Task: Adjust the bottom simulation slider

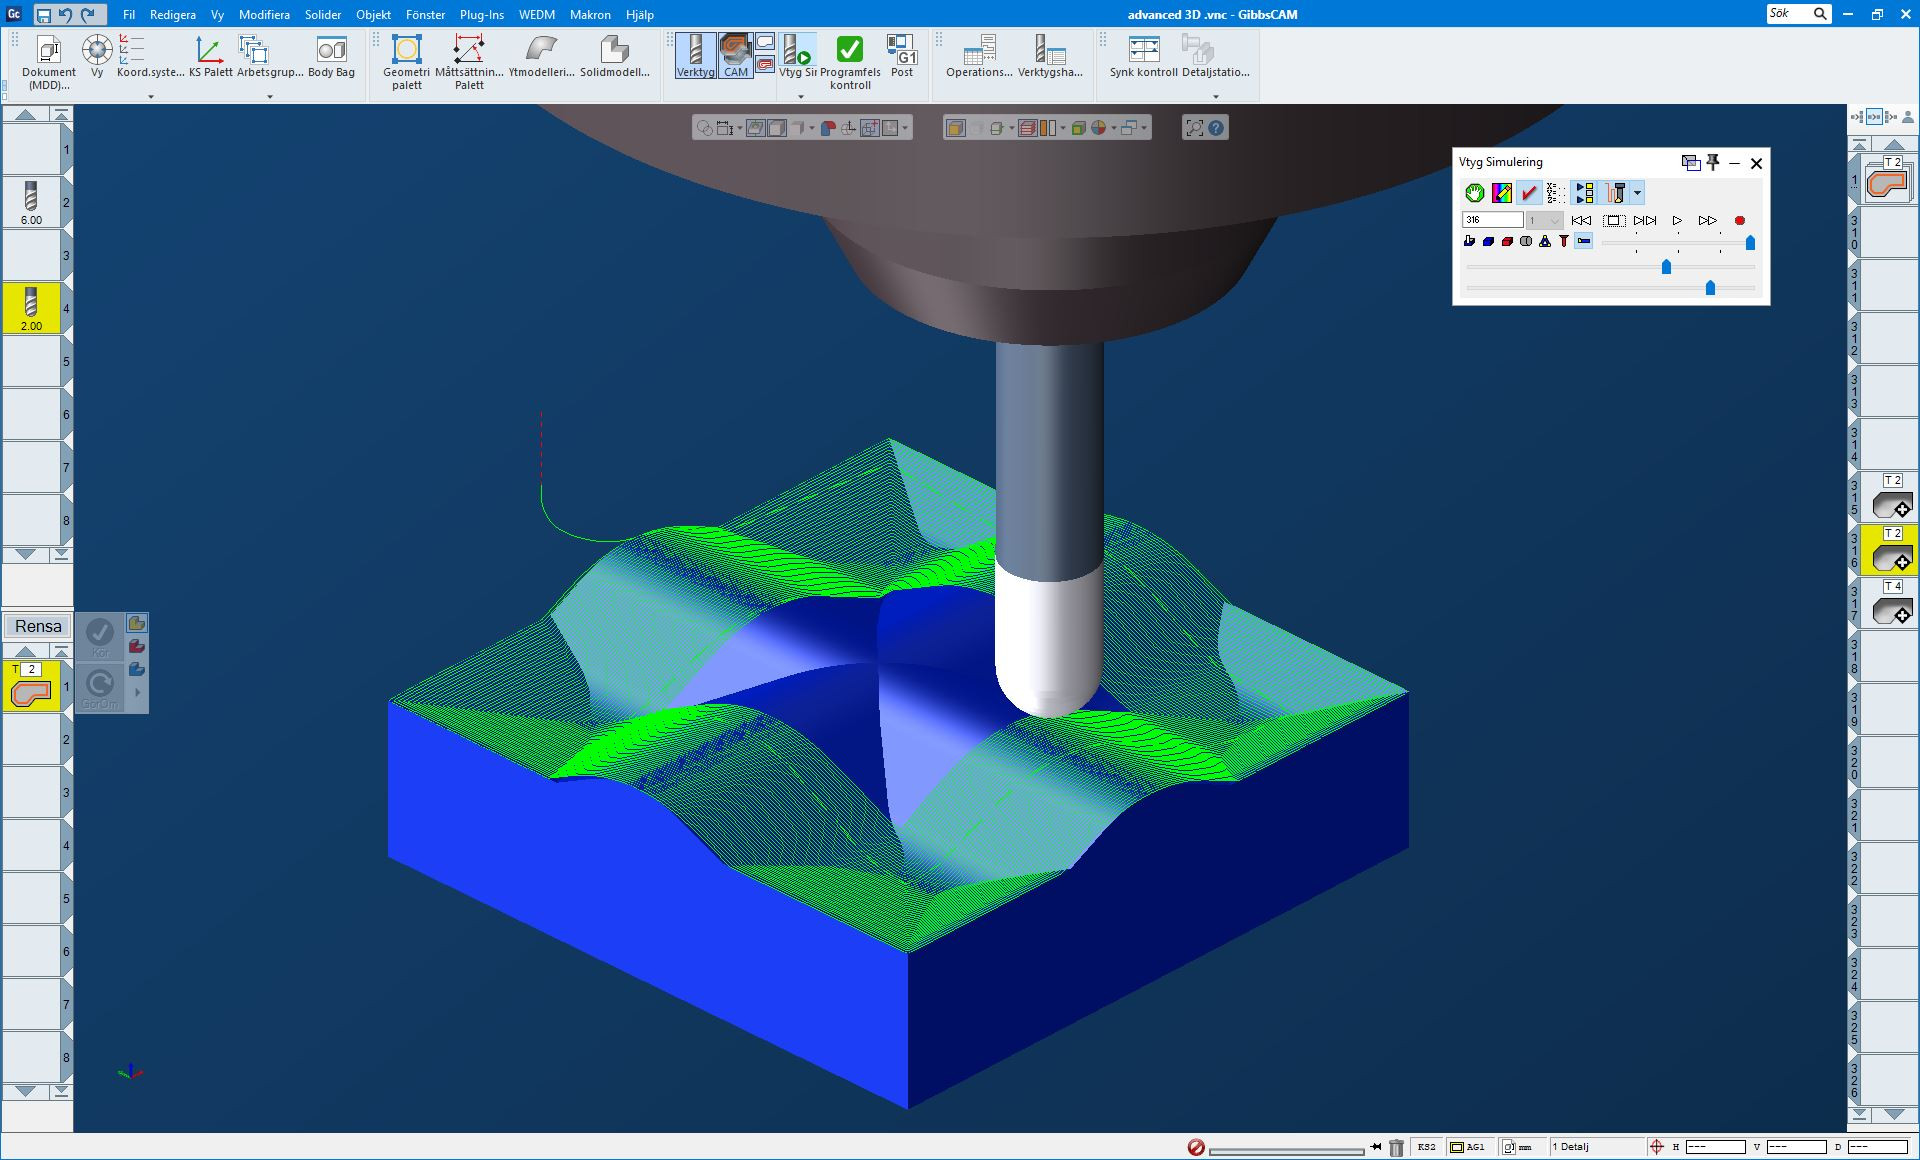Action: click(x=1710, y=288)
